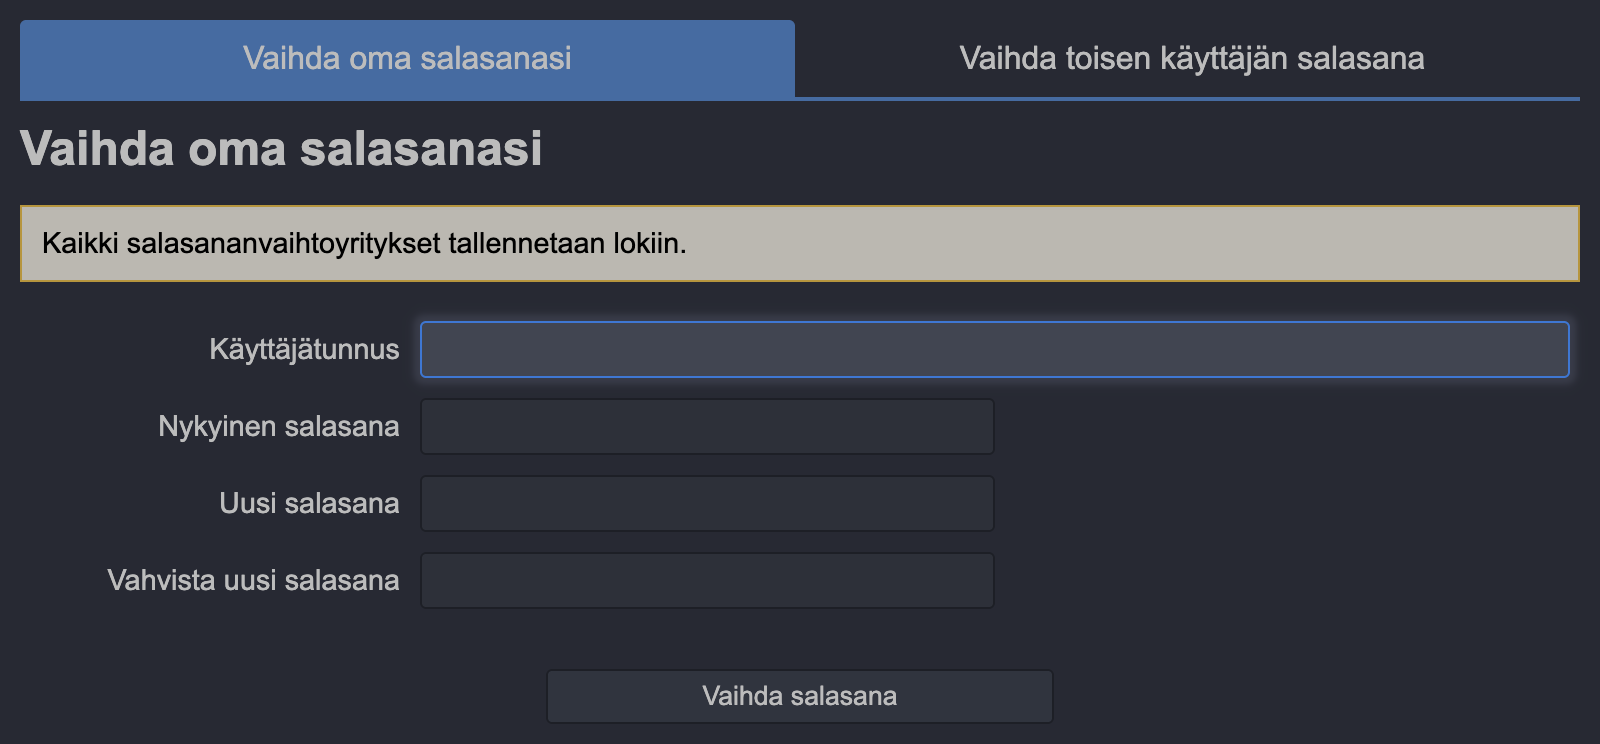Submit the password change form
1600x744 pixels.
799,696
